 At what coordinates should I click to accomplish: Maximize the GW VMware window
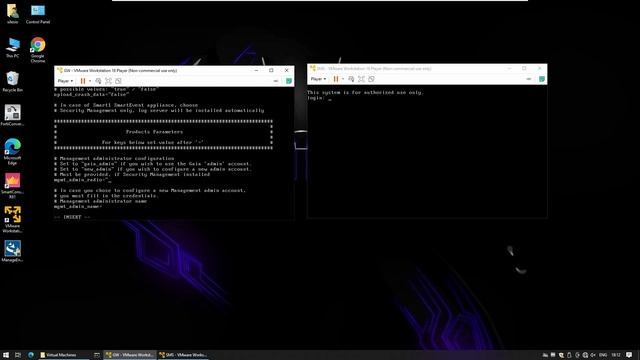[x=271, y=70]
